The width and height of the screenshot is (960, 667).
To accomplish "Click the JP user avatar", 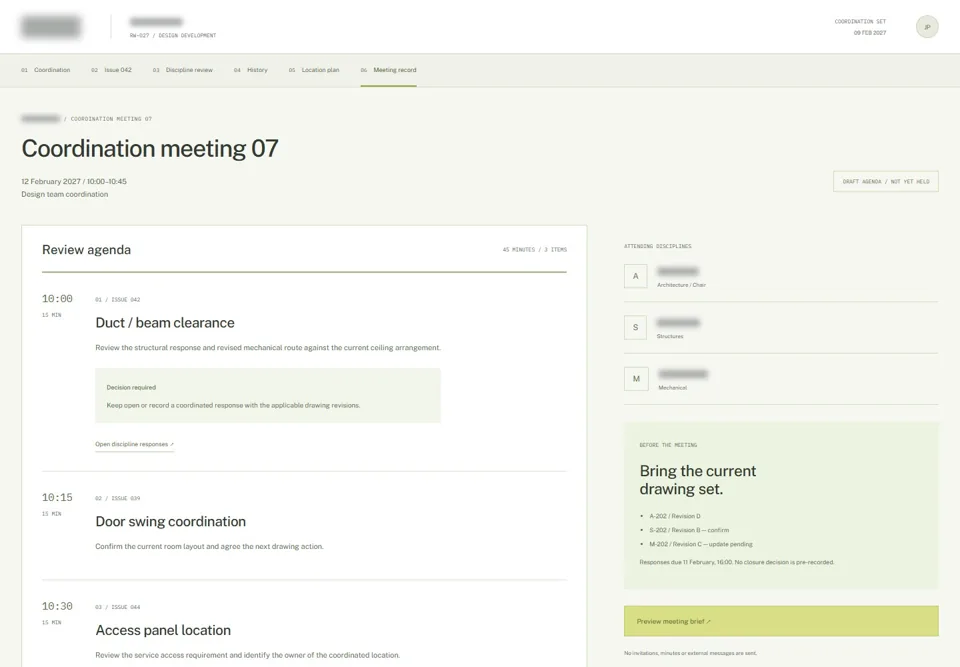I will tap(927, 27).
